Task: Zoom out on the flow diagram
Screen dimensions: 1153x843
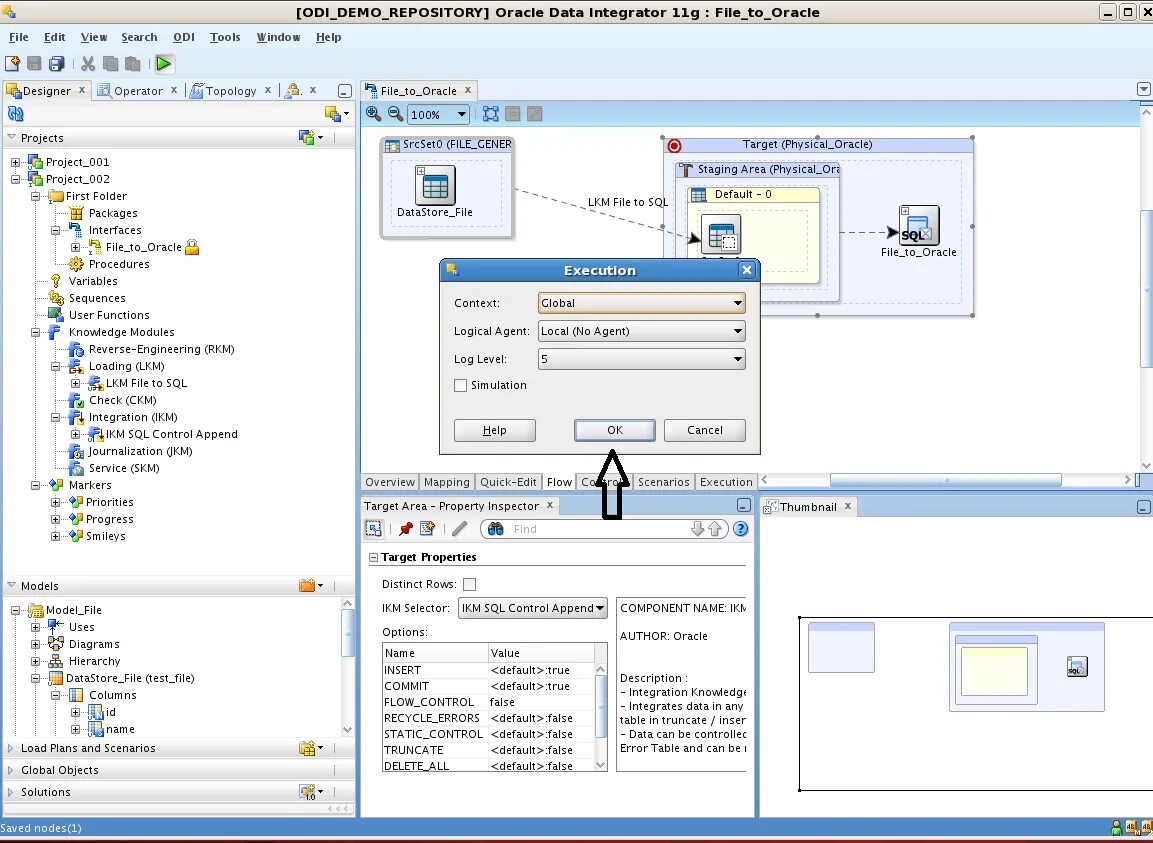Action: [396, 114]
